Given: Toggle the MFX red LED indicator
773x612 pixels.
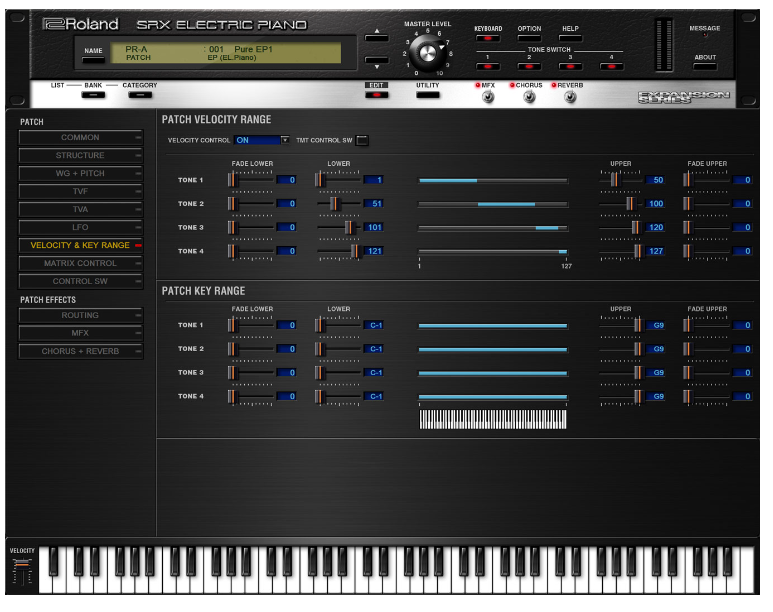Looking at the screenshot, I should [x=477, y=85].
